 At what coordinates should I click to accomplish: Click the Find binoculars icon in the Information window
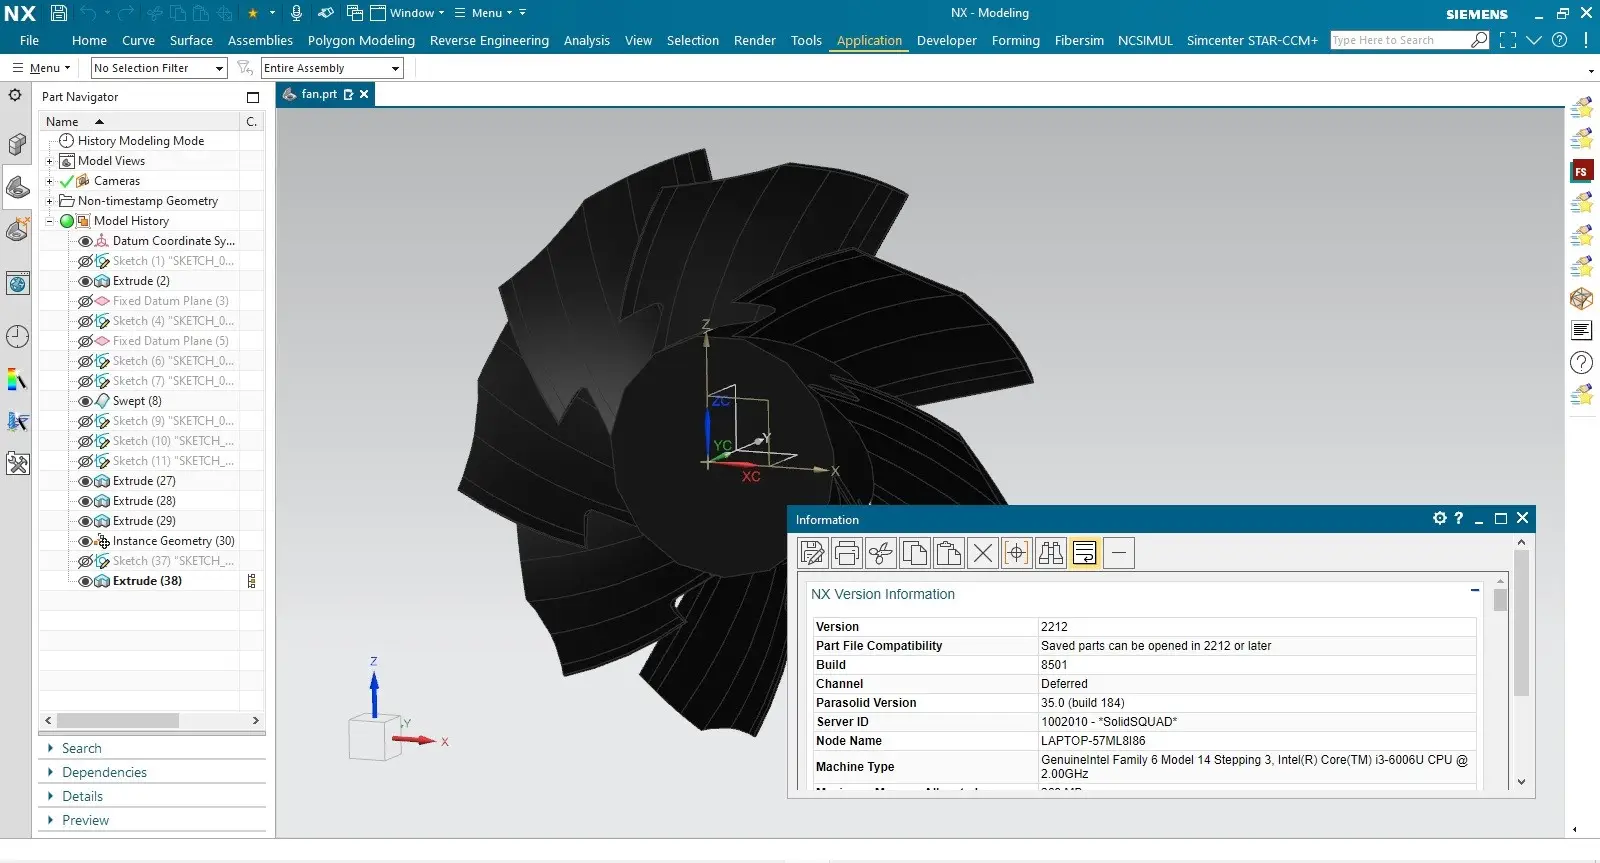[x=1051, y=553]
